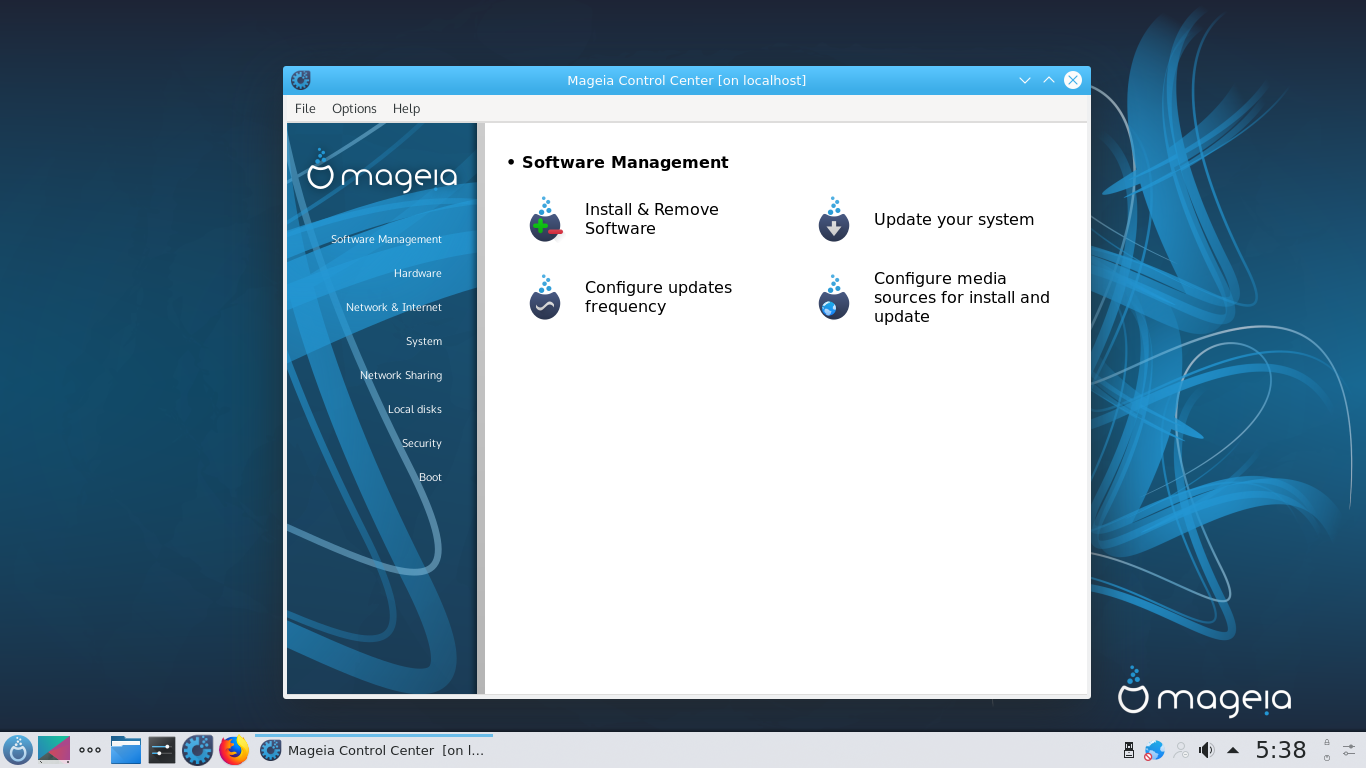
Task: Launch Firefox from the taskbar
Action: pyautogui.click(x=234, y=750)
